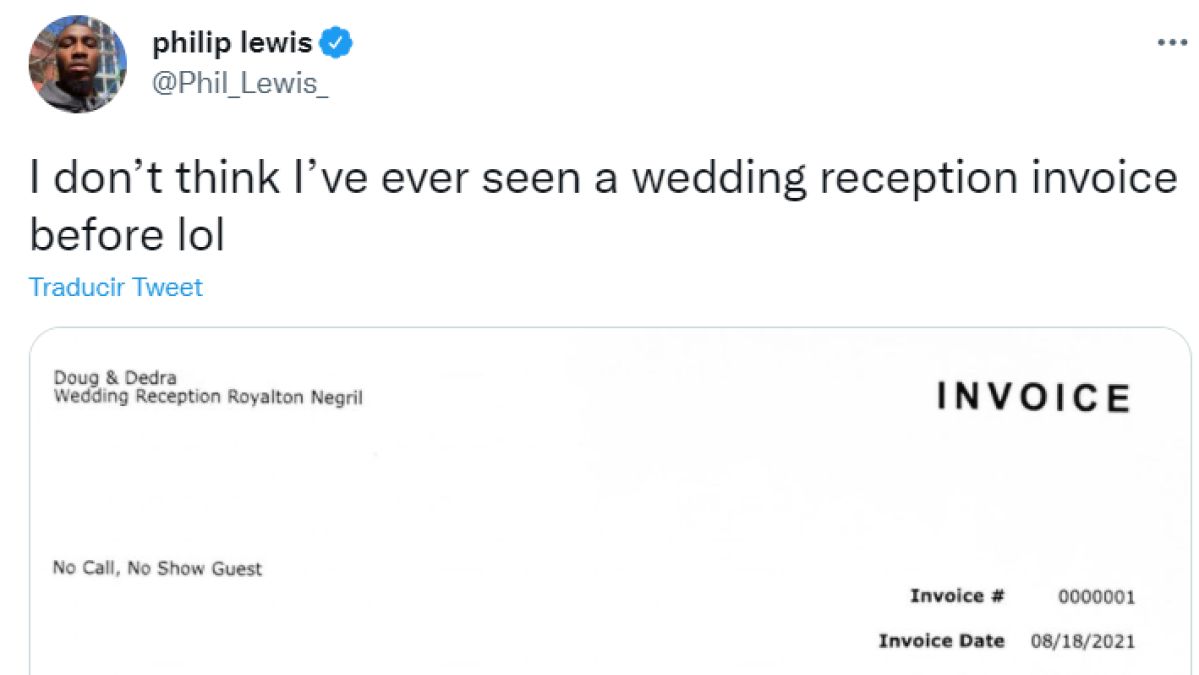1199x675 pixels.
Task: Open the three-dot more options menu
Action: point(1170,43)
